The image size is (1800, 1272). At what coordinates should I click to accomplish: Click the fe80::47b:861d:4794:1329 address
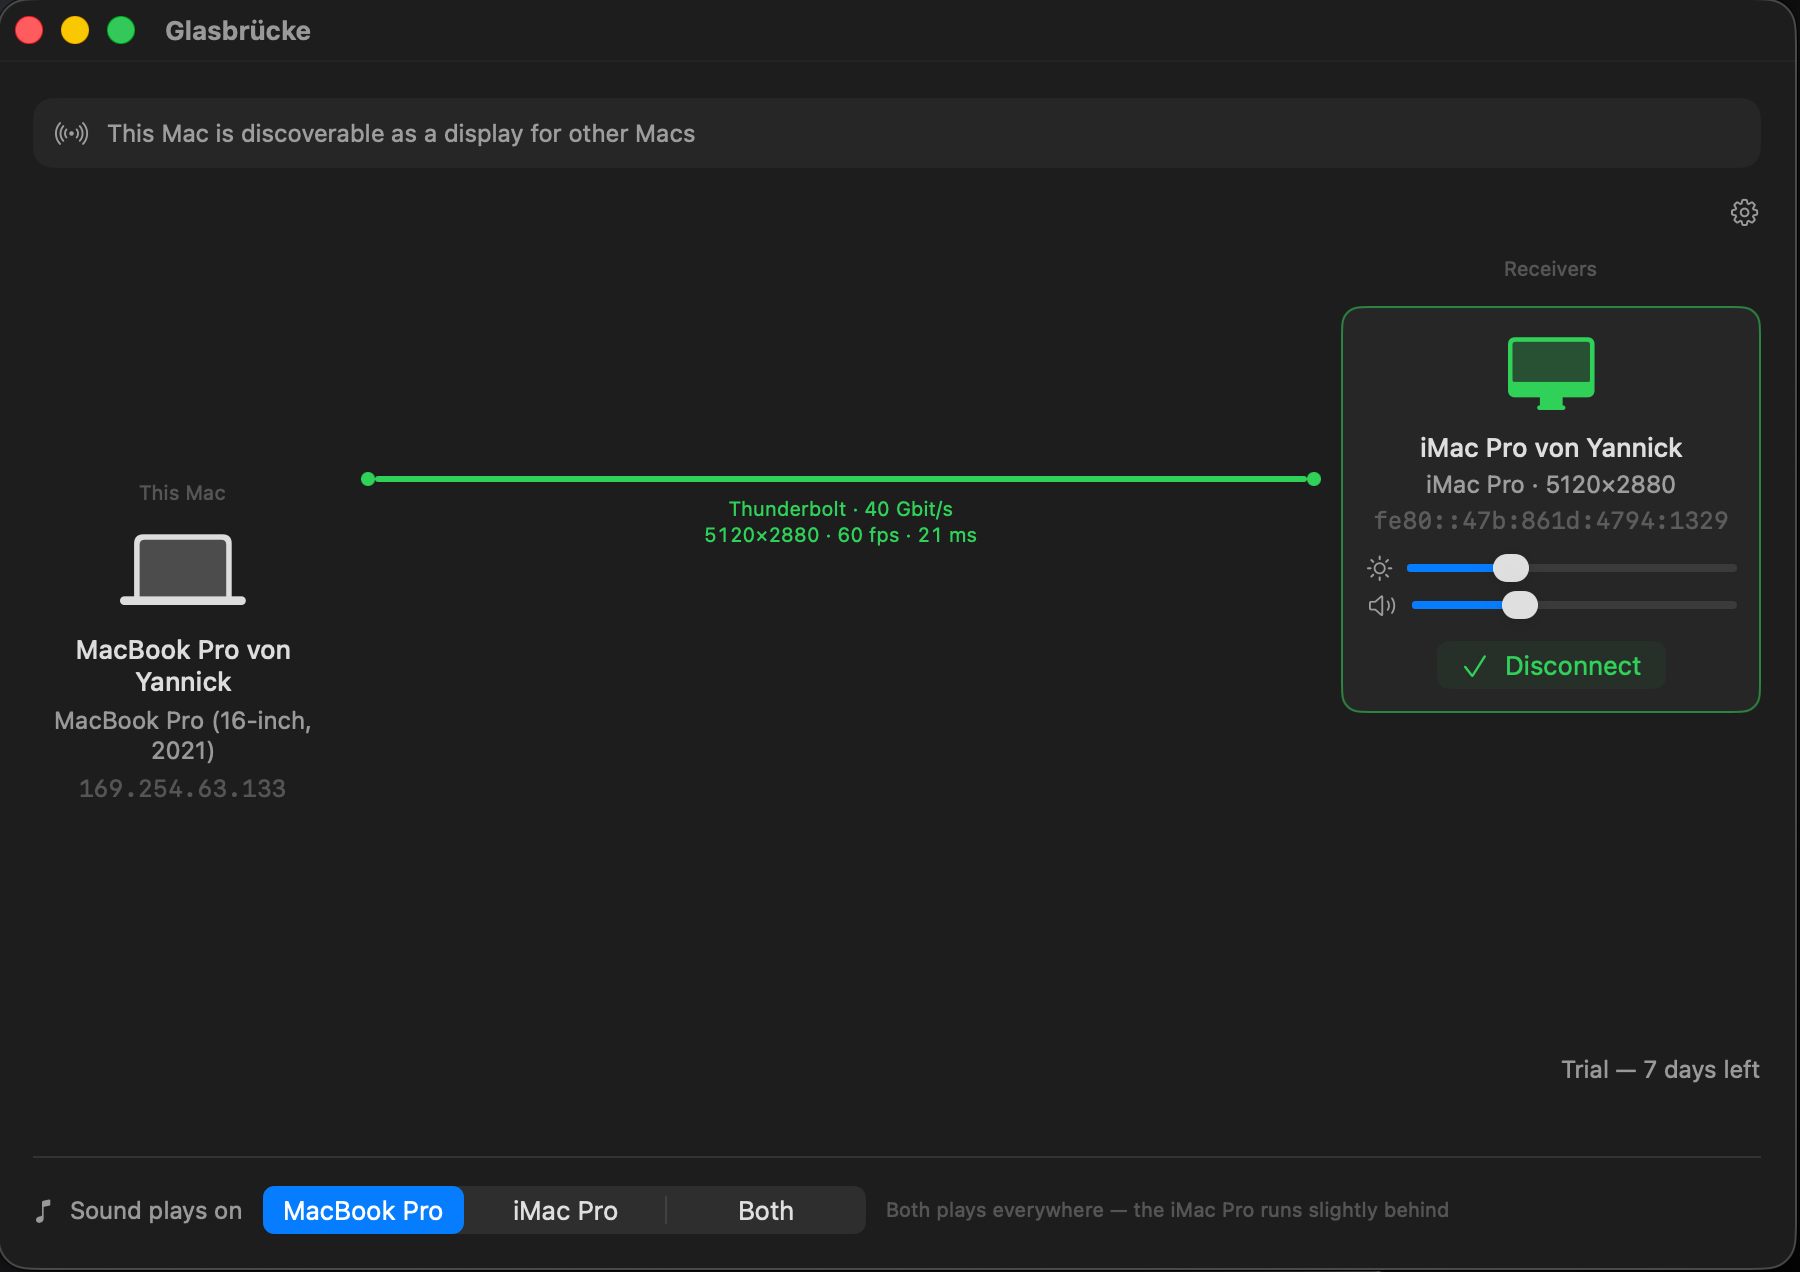(x=1551, y=521)
